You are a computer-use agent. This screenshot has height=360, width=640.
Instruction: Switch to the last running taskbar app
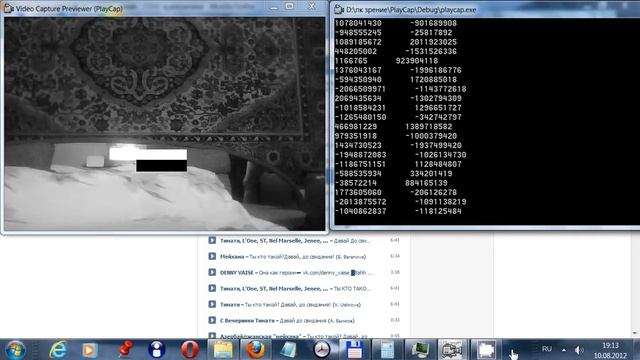click(x=485, y=350)
